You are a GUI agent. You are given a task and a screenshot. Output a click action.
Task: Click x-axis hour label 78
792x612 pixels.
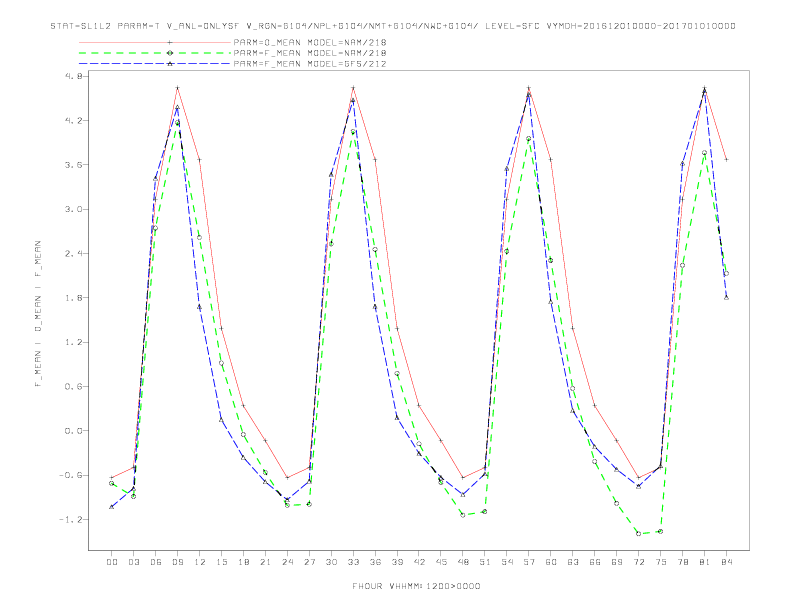click(683, 562)
